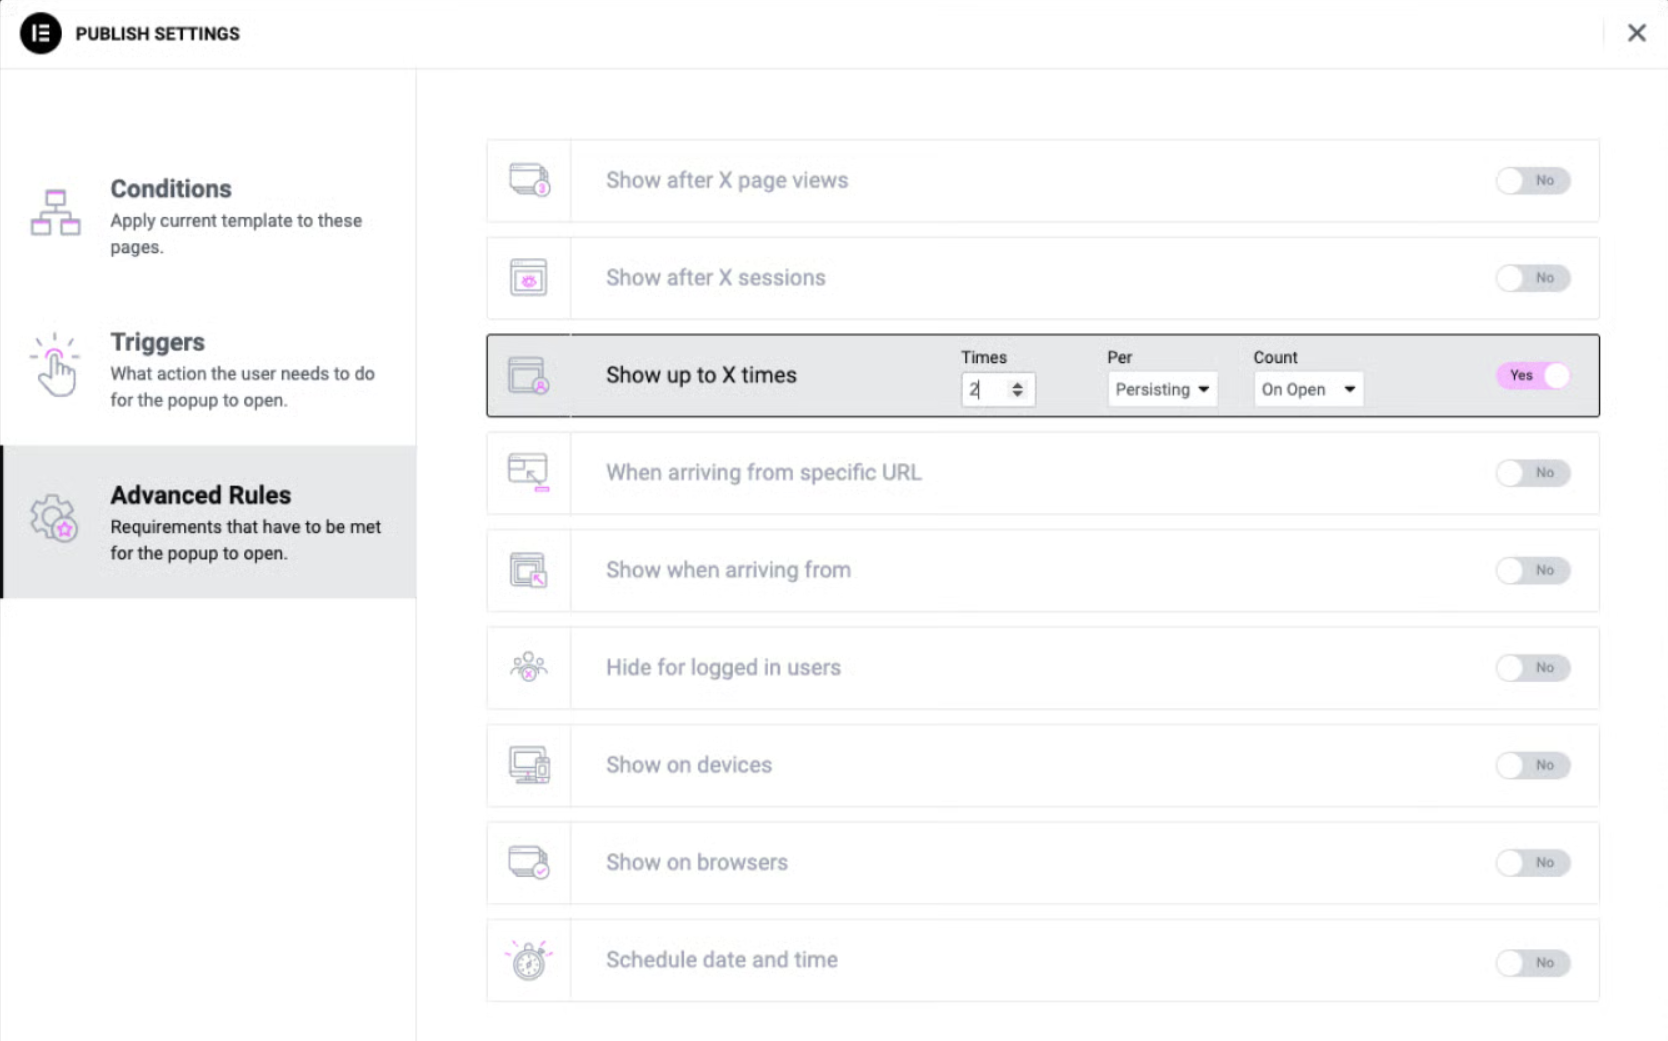
Task: Click the Elementor logo in the header
Action: 39,32
